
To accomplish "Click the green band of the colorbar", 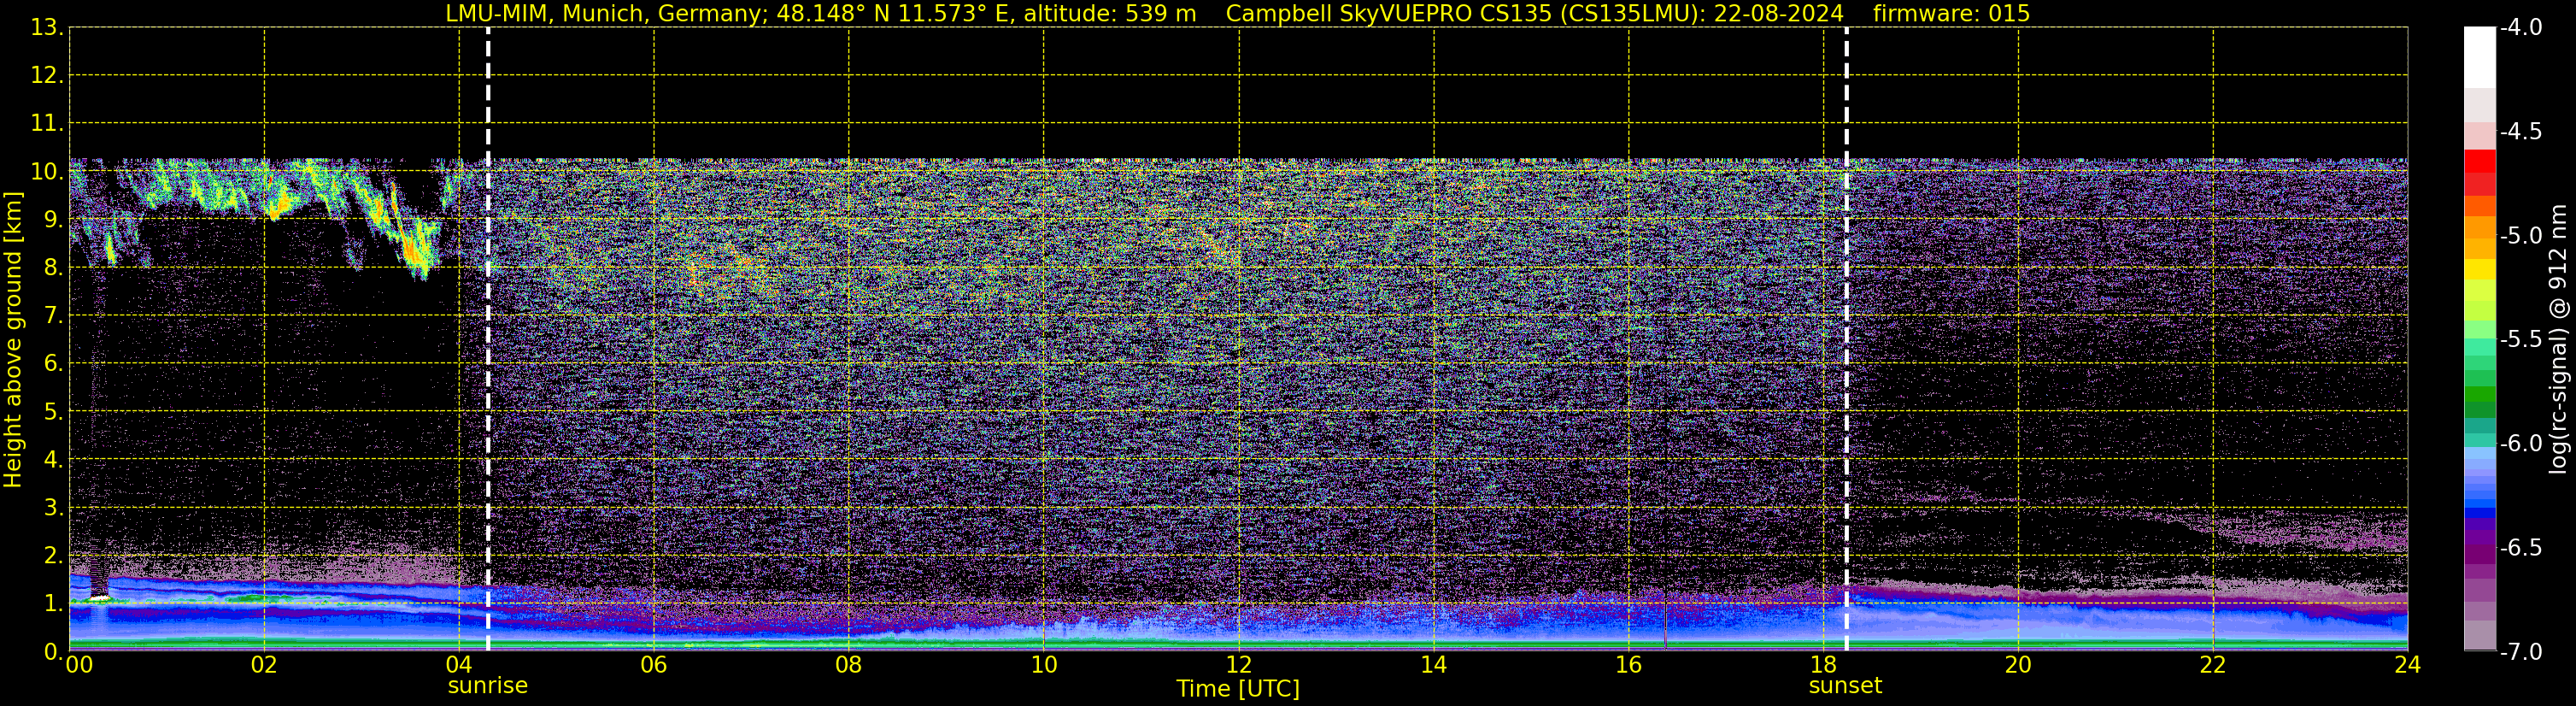I will pos(2480,394).
